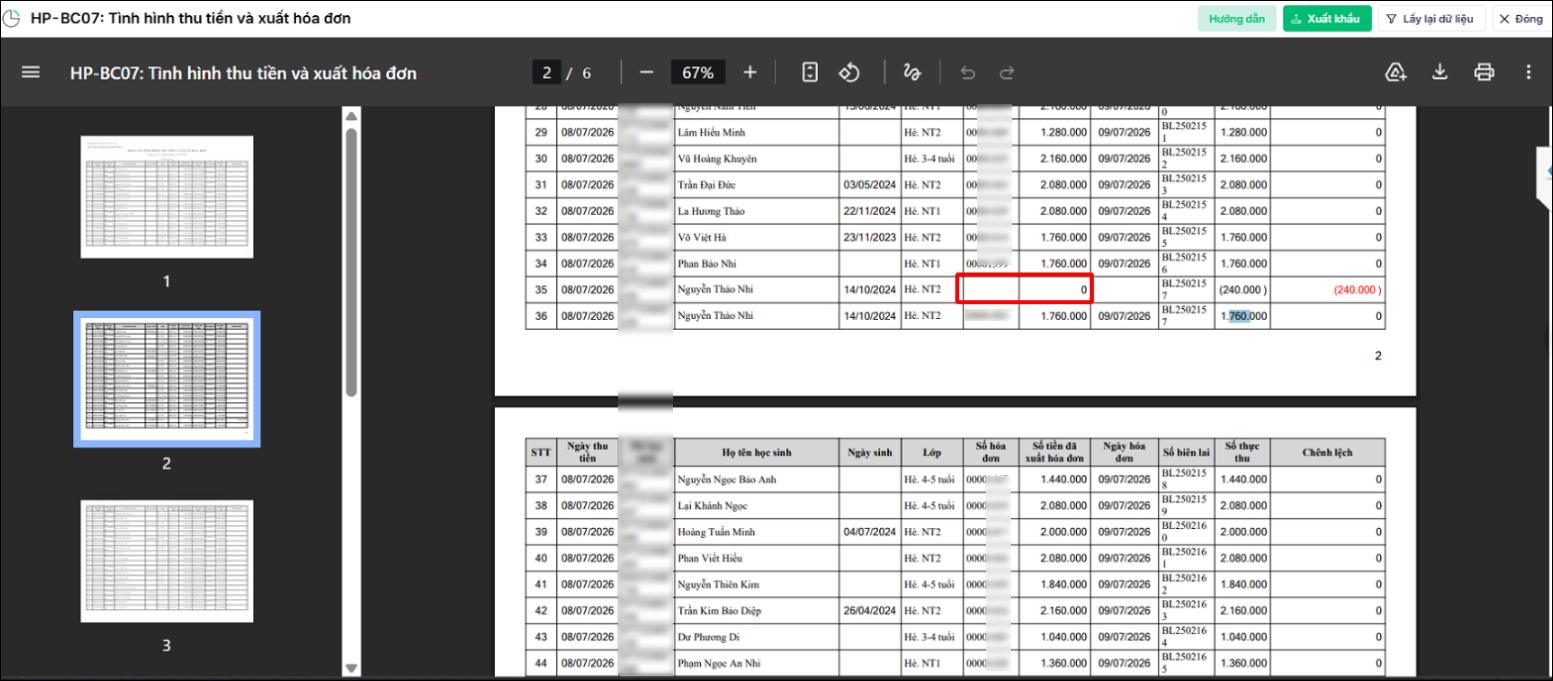
Task: Click the STT column header
Action: tap(541, 452)
